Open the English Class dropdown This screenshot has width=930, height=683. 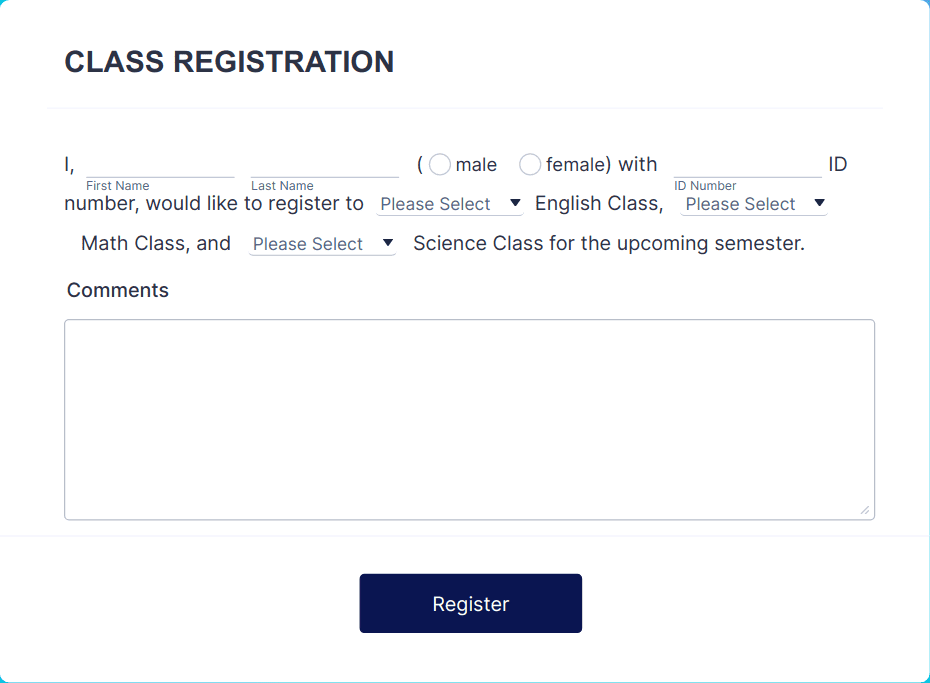[450, 204]
